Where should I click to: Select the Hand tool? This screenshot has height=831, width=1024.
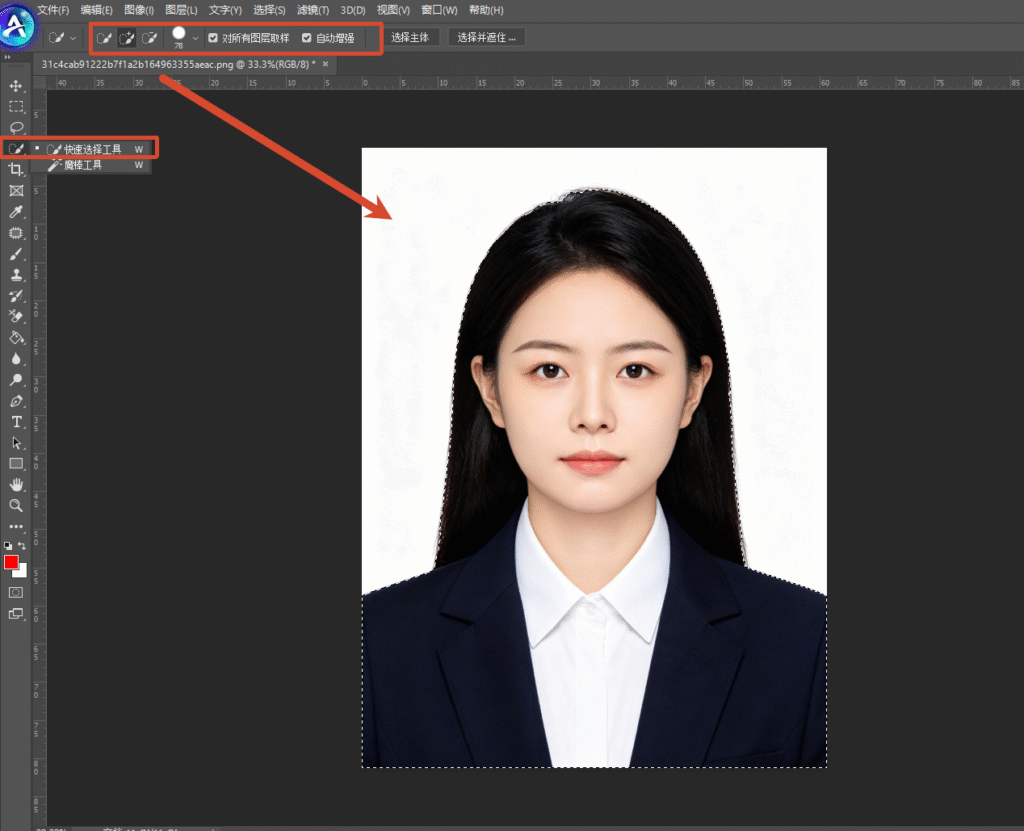tap(16, 485)
